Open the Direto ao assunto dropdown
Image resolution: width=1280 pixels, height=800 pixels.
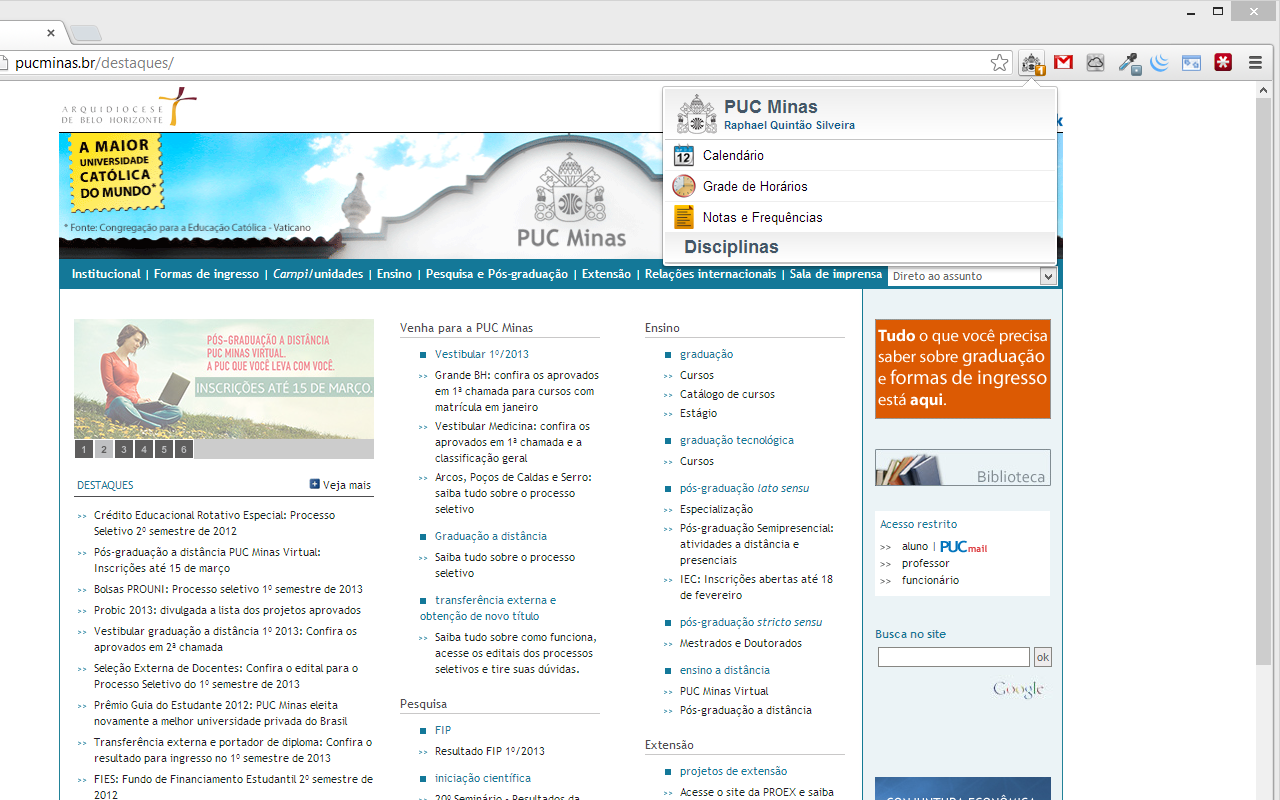click(x=972, y=276)
